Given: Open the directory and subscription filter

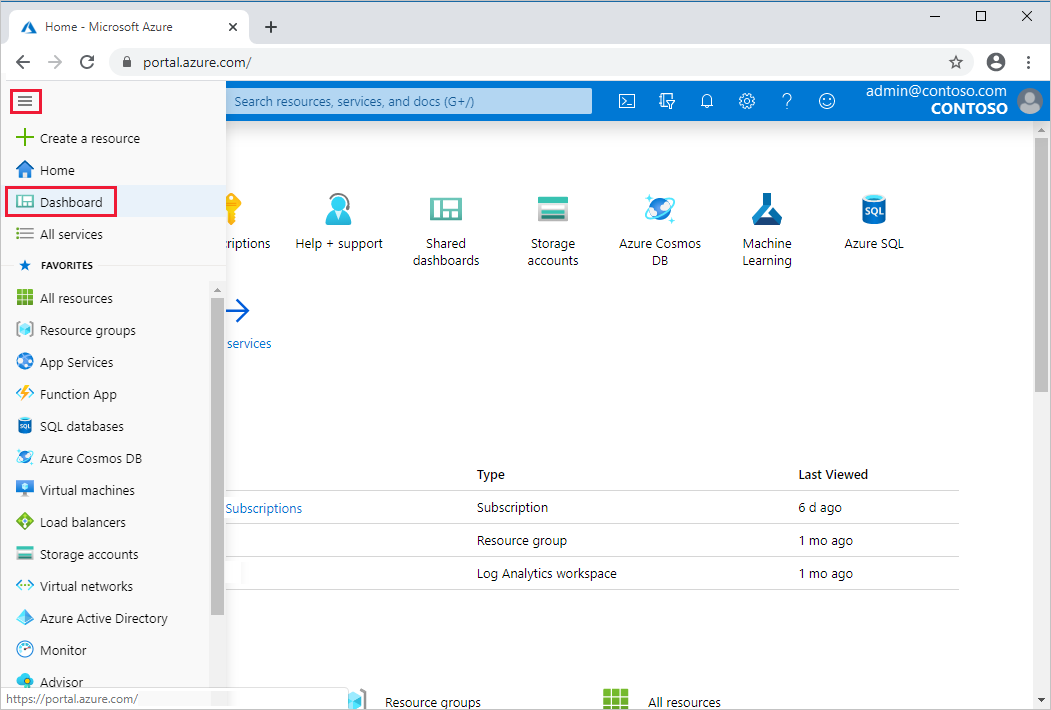Looking at the screenshot, I should (667, 100).
